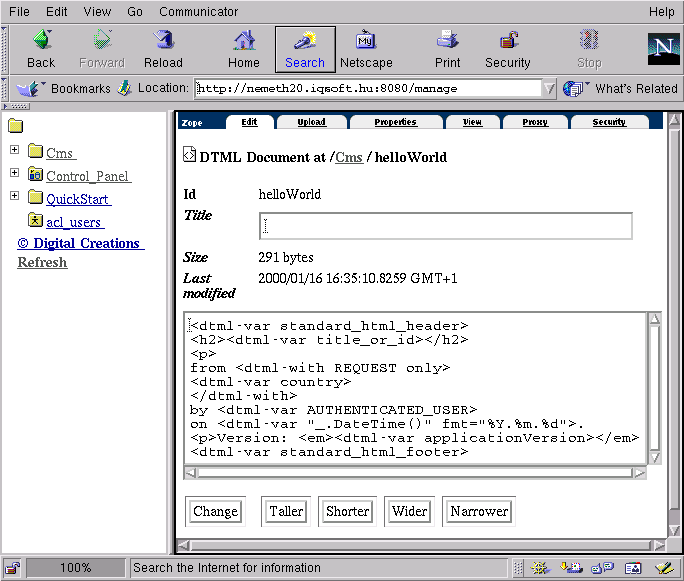Click the Change button

click(215, 511)
